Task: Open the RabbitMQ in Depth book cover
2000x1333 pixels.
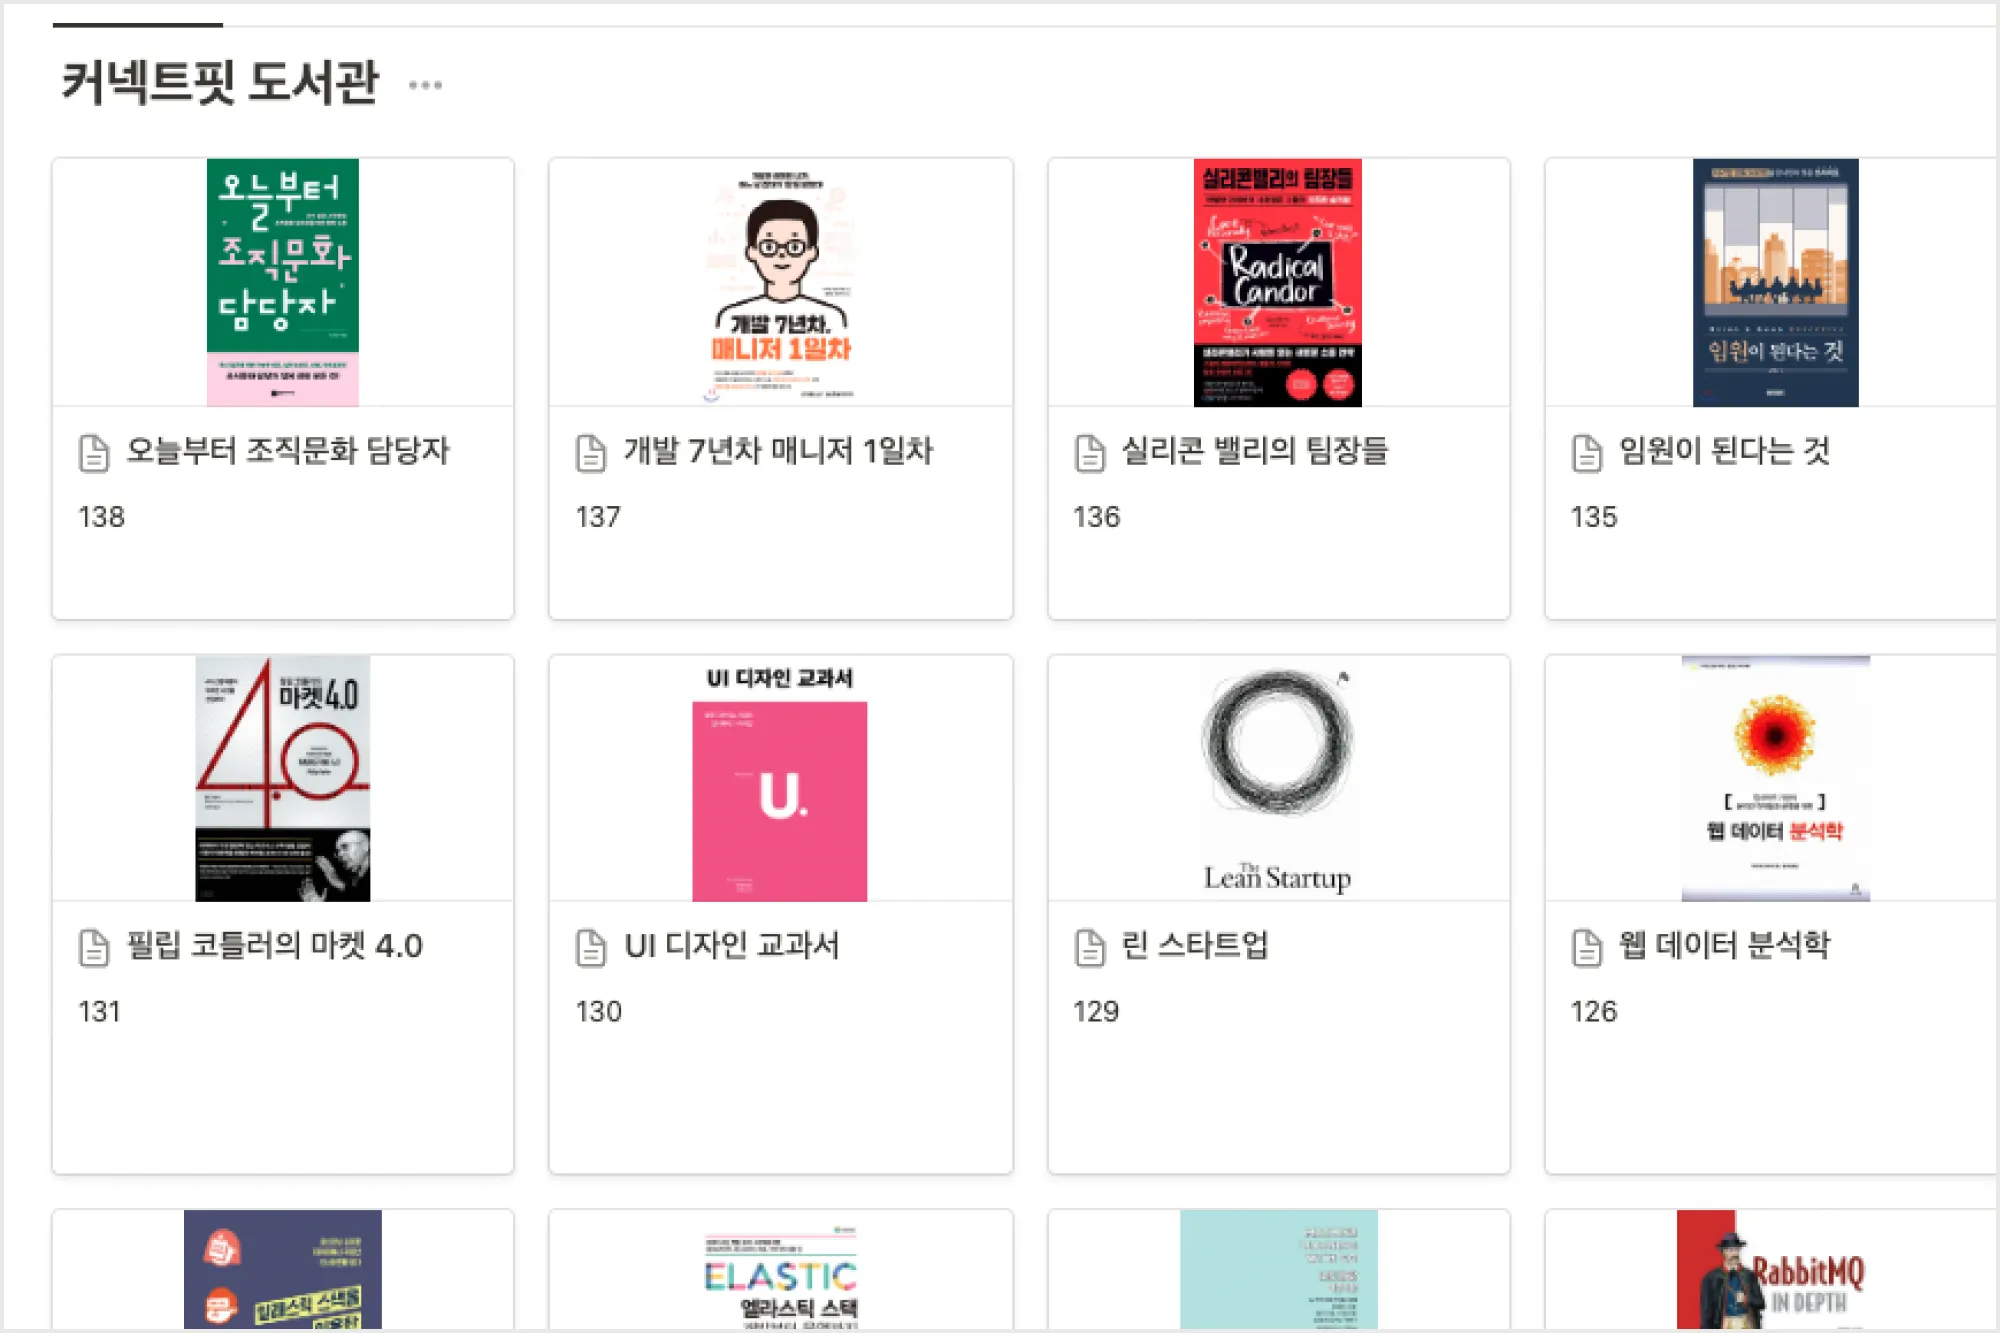Action: pyautogui.click(x=1771, y=1269)
